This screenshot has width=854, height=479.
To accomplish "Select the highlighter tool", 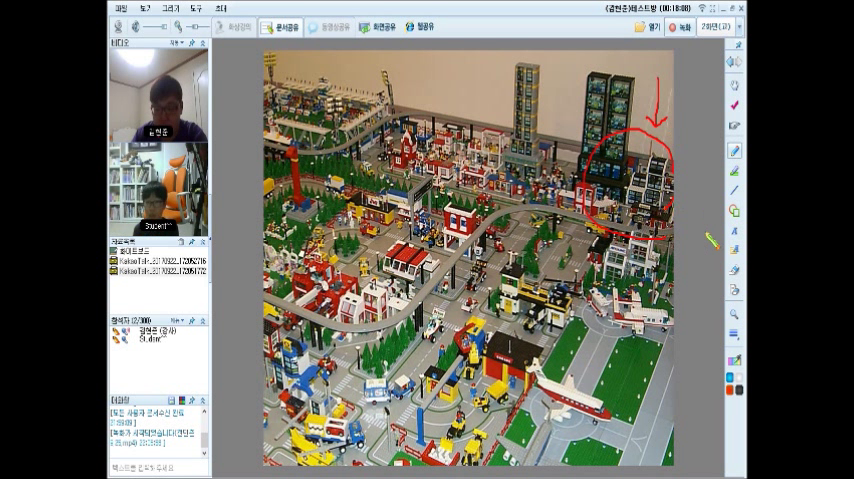I will click(x=734, y=171).
